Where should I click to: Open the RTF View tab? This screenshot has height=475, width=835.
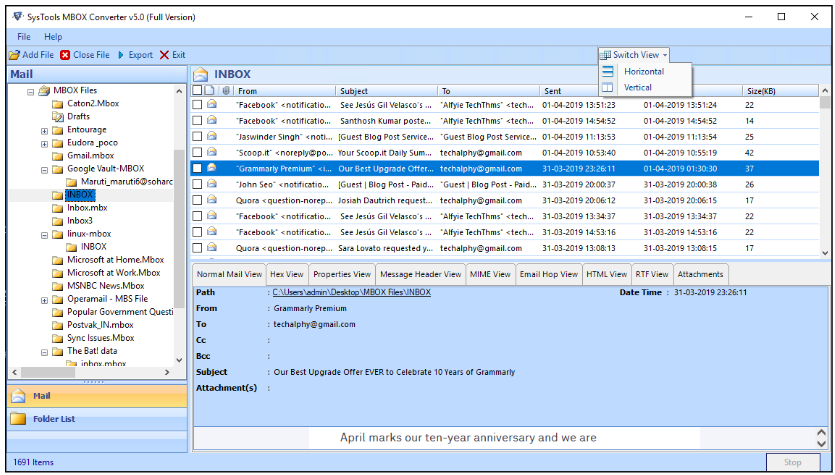coord(652,274)
